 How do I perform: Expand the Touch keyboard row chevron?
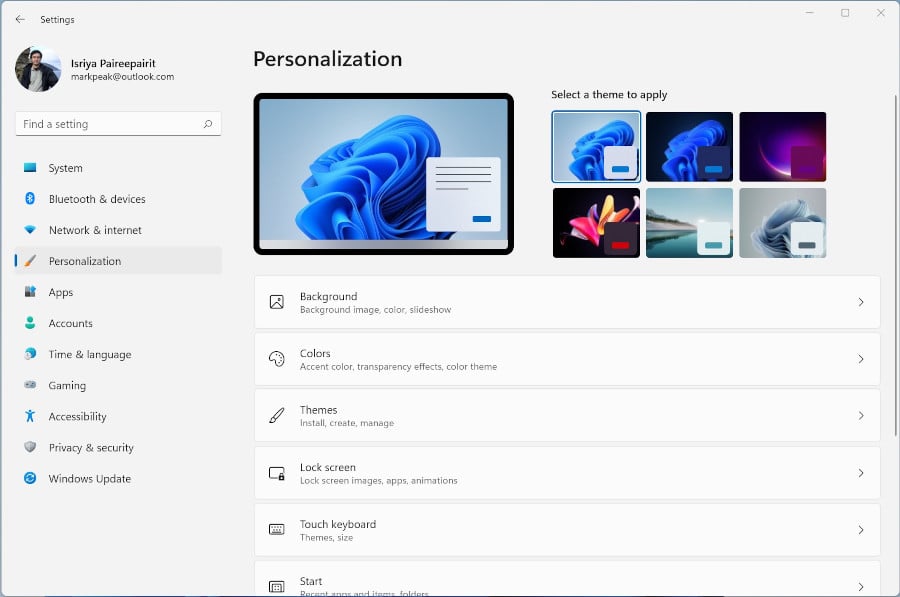tap(861, 530)
